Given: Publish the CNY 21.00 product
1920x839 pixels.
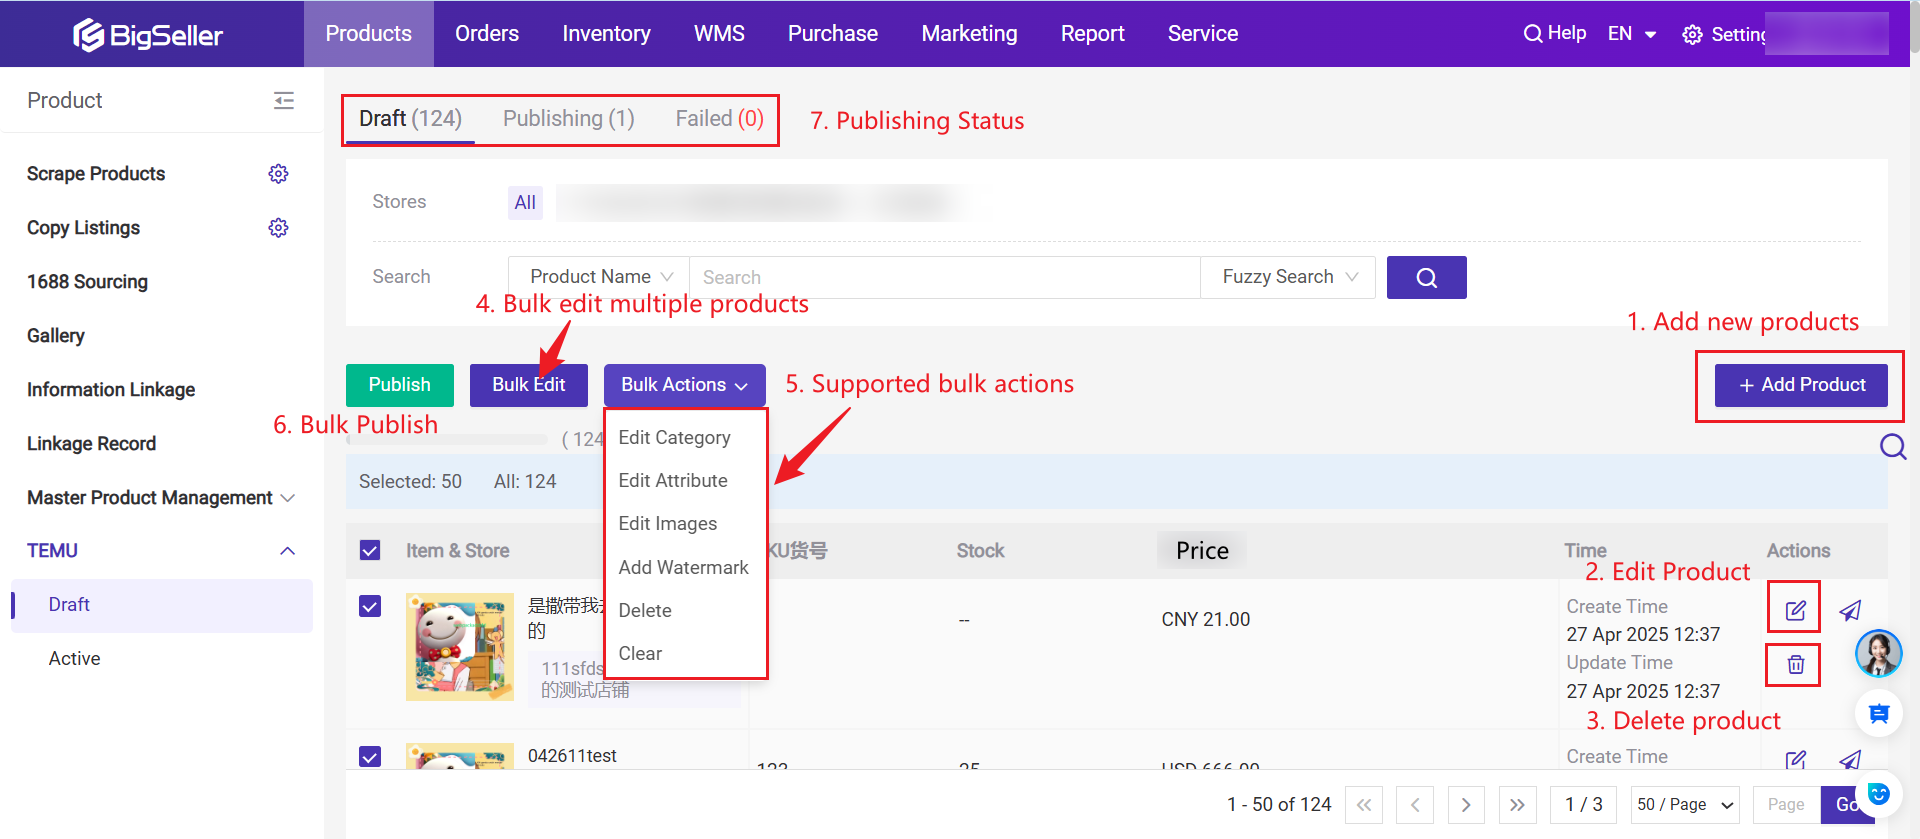Looking at the screenshot, I should [x=1850, y=610].
